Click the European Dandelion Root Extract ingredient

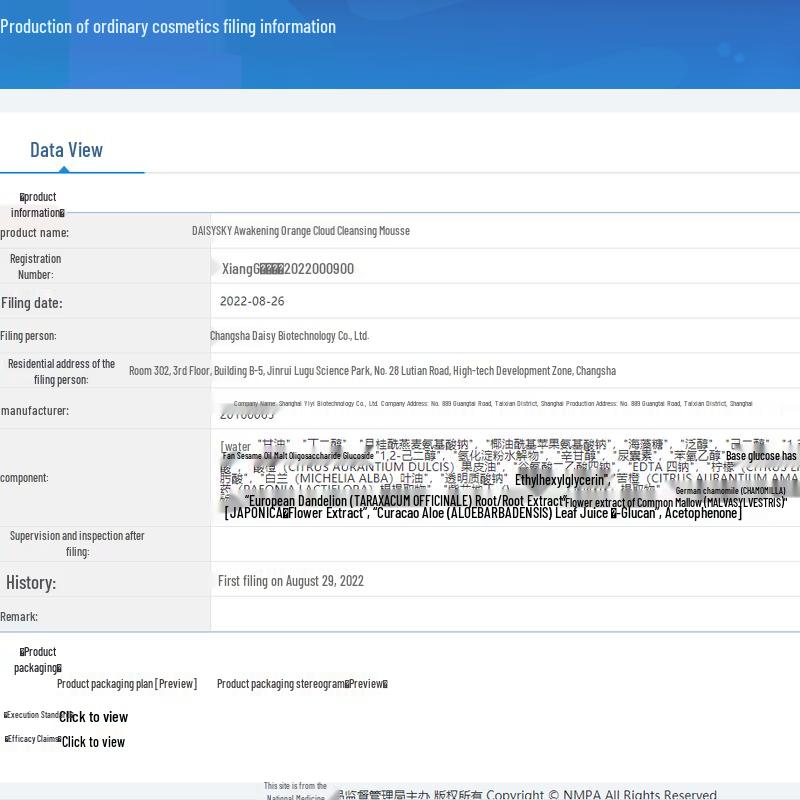click(x=406, y=501)
